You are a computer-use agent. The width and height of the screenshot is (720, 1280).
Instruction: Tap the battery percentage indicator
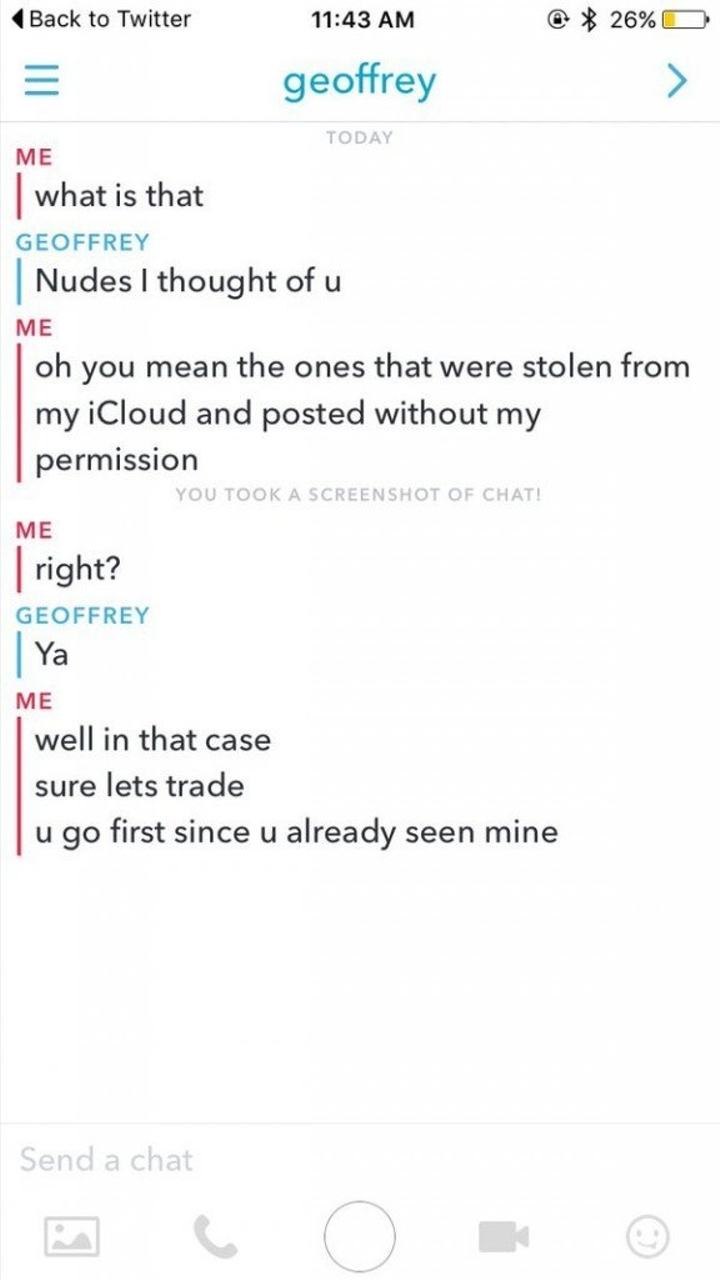[633, 20]
